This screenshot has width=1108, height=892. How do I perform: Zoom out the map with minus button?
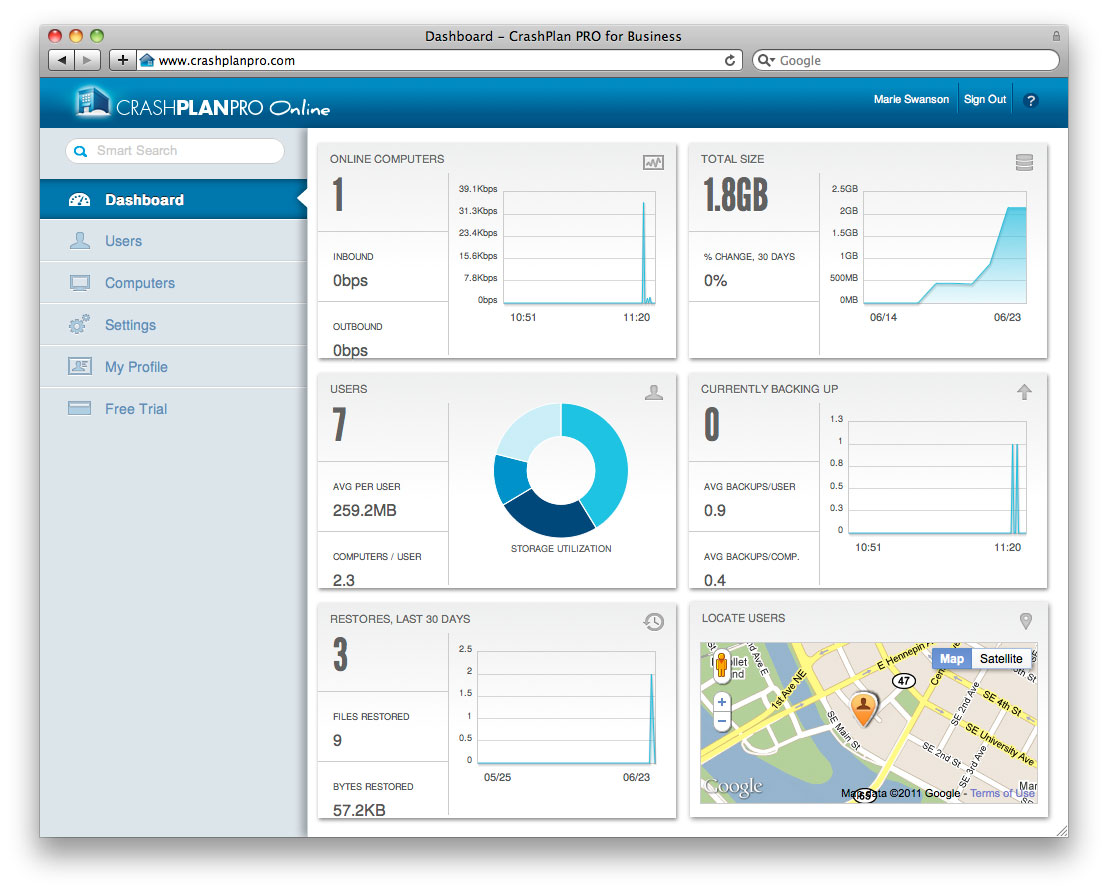pyautogui.click(x=721, y=721)
